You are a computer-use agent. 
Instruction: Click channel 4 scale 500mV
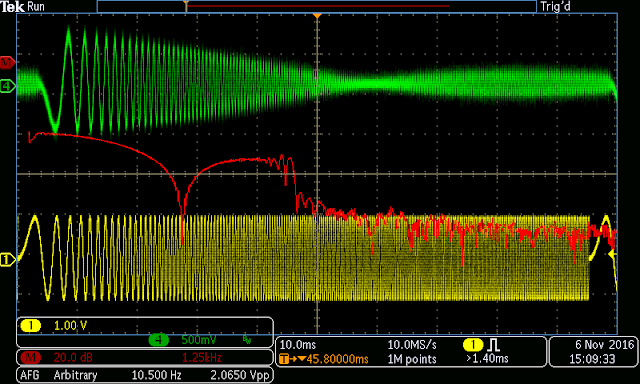198,340
